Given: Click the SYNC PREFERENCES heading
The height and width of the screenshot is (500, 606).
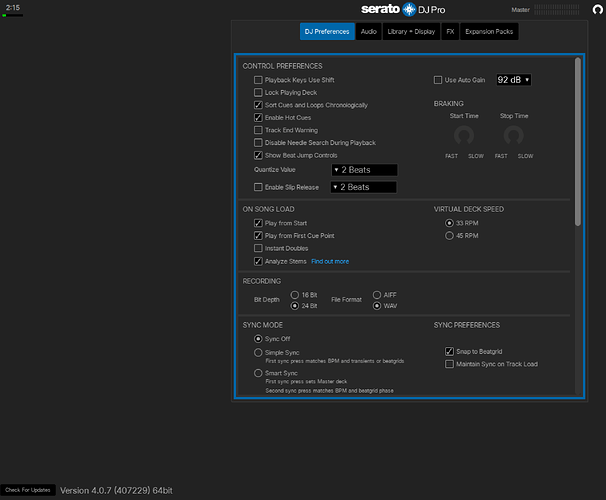Looking at the screenshot, I should click(467, 325).
